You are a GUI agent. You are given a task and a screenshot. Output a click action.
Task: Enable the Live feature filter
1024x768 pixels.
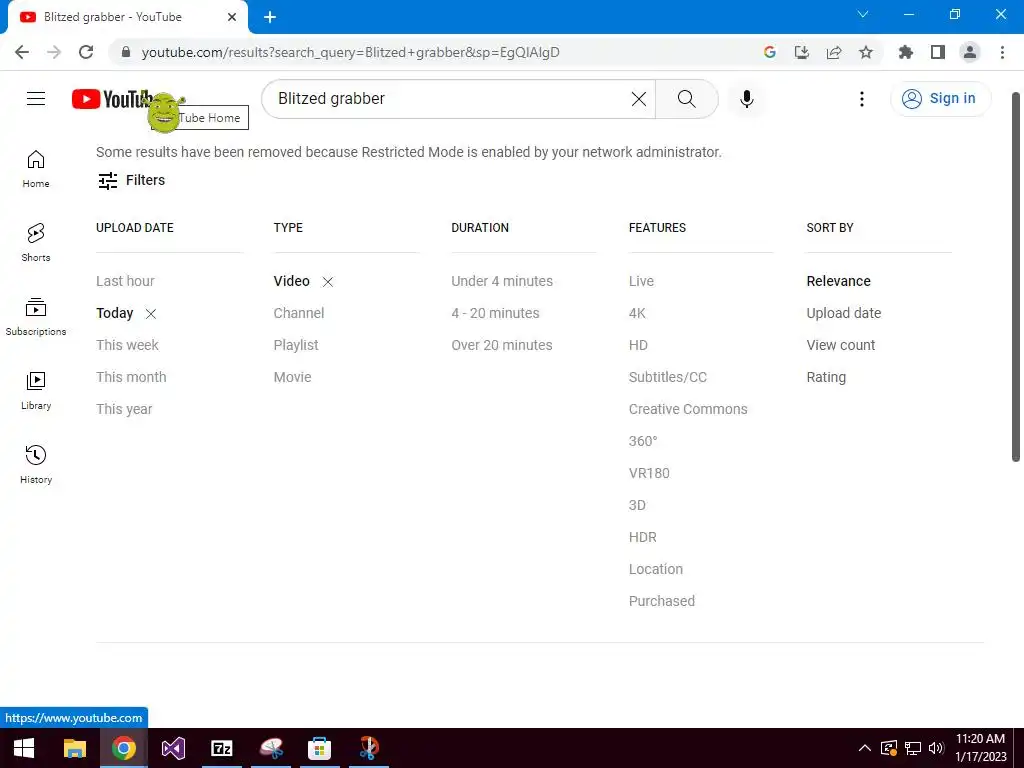[x=641, y=281]
